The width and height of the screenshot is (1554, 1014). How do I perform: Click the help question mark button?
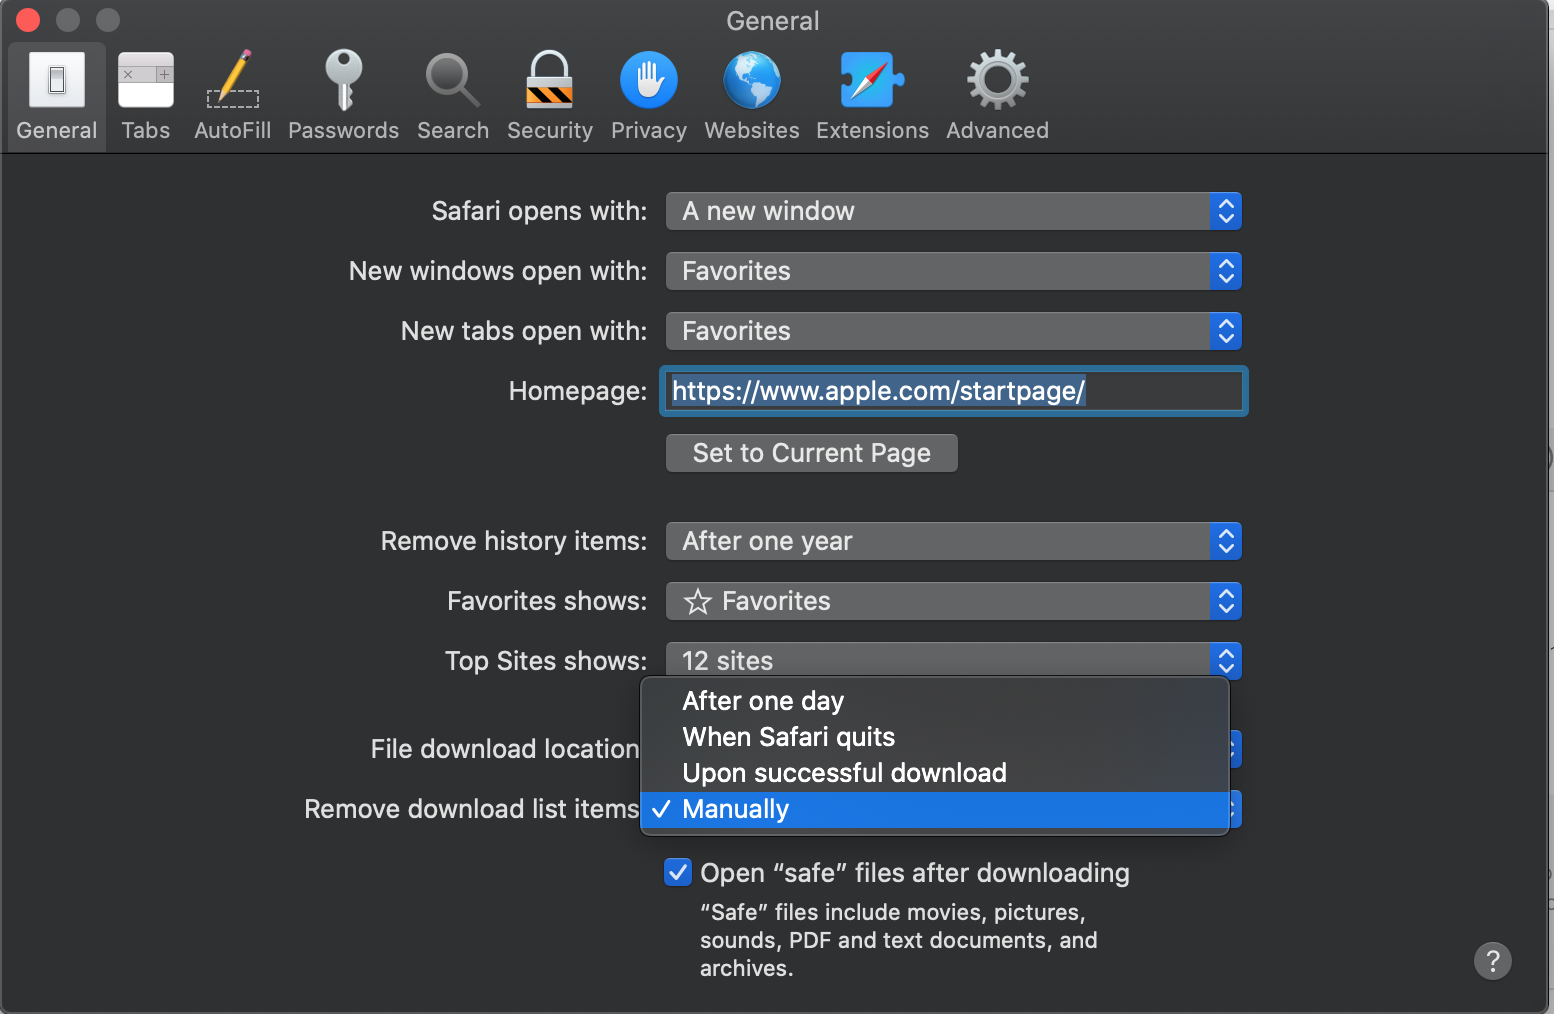point(1492,961)
